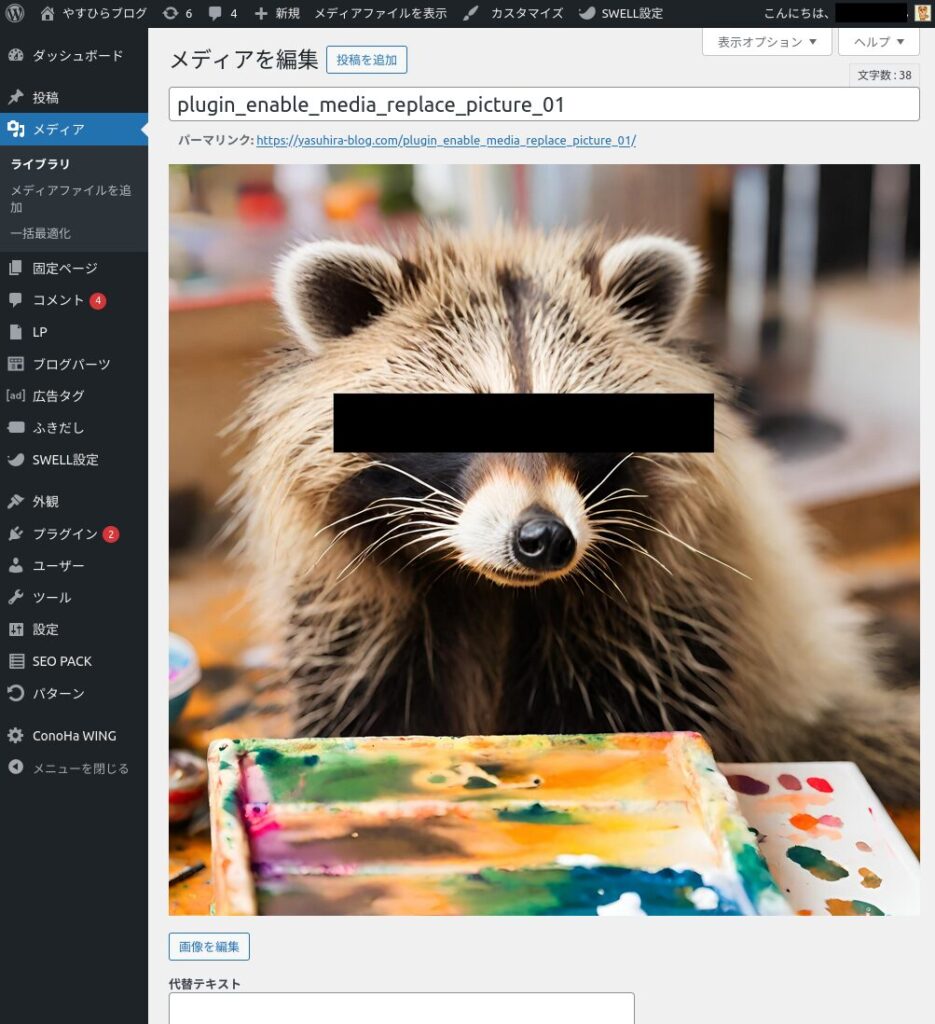Expand the 表示オプション dropdown
This screenshot has width=935, height=1024.
767,42
